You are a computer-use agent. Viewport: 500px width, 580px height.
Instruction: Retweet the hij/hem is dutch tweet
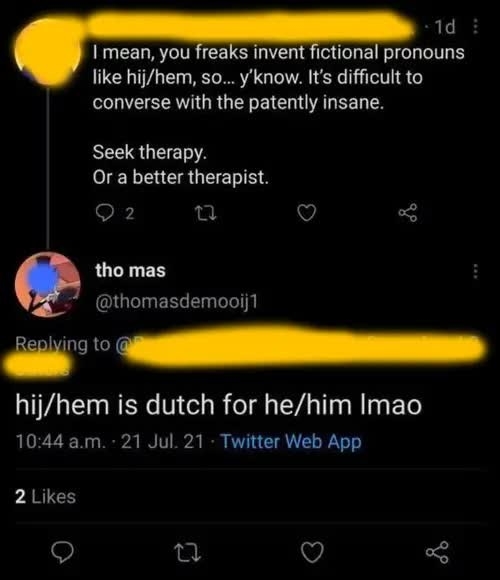187,552
